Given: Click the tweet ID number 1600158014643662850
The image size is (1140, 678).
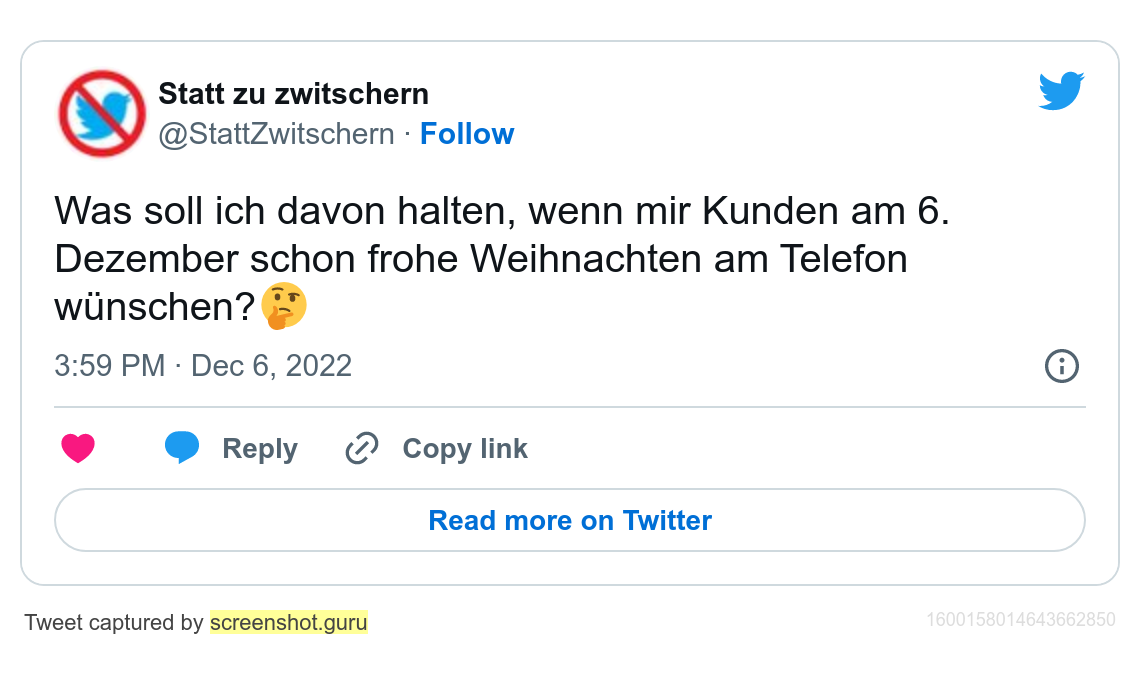Looking at the screenshot, I should 1020,620.
